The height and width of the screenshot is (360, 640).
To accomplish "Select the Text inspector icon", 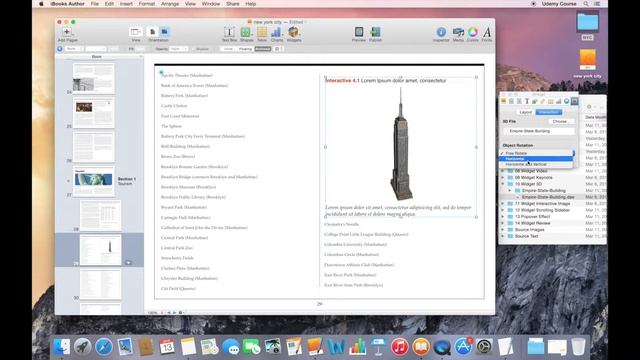I will (x=527, y=101).
